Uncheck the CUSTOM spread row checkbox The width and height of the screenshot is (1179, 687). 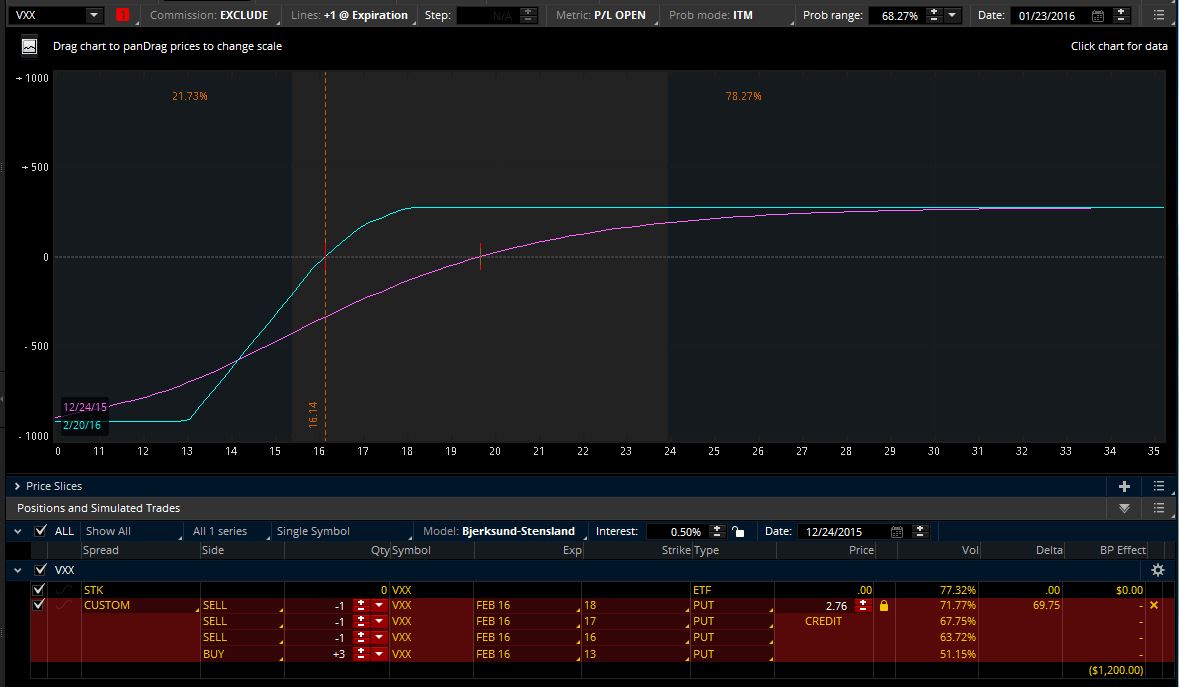coord(39,605)
